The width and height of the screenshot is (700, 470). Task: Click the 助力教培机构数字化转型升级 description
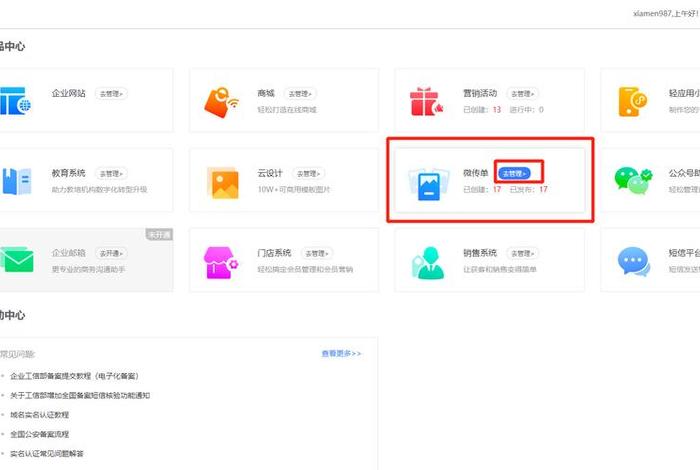(100, 190)
